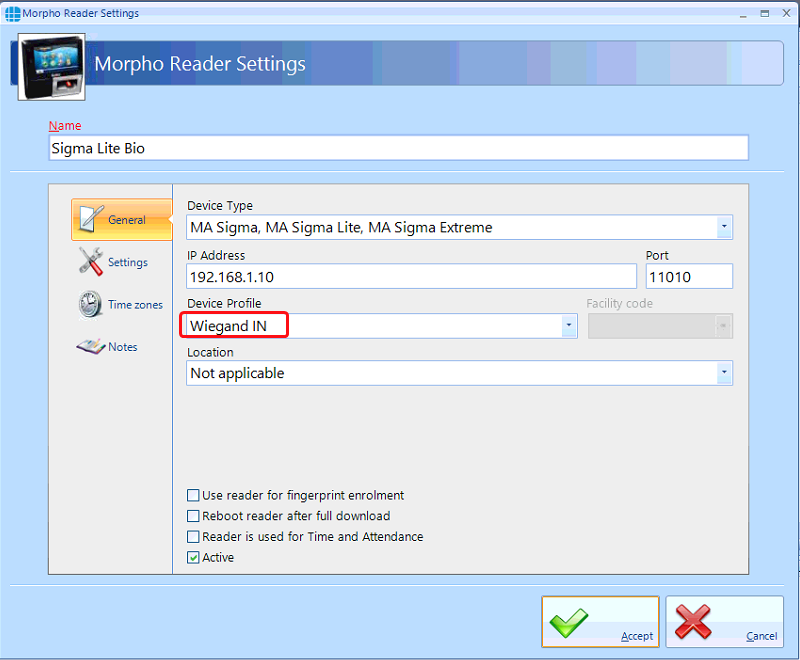Click the green checkmark Accept icon

[568, 622]
